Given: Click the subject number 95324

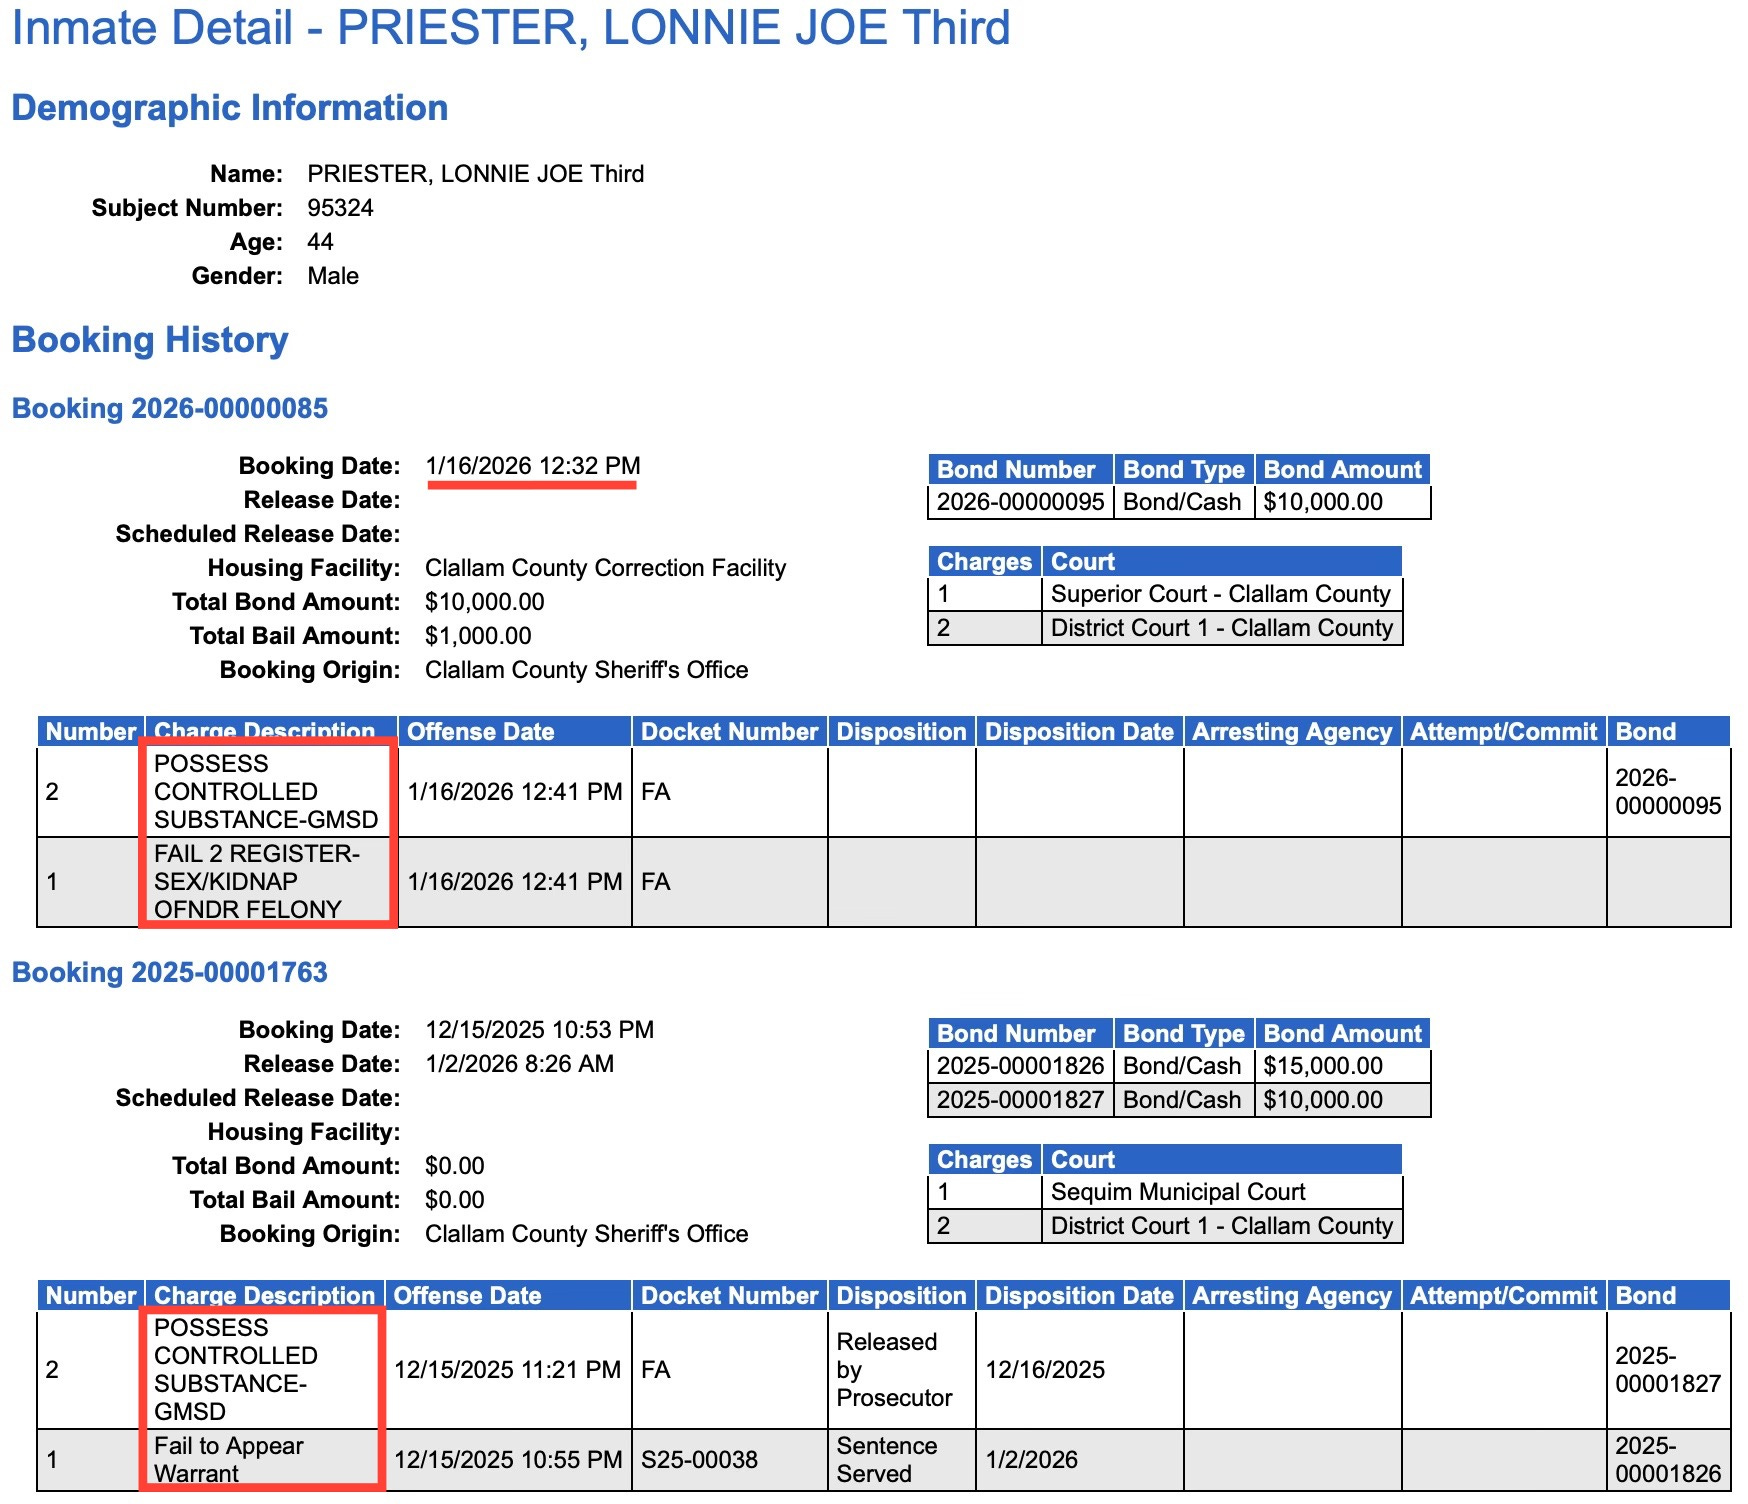Looking at the screenshot, I should [340, 208].
